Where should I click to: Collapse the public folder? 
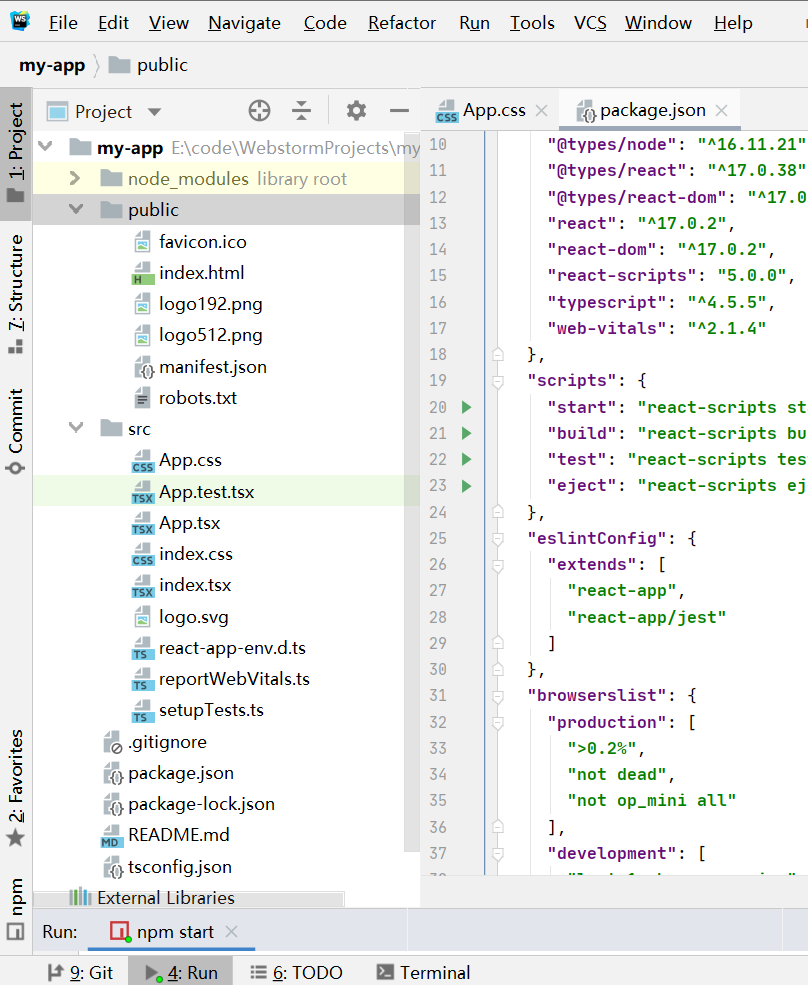click(x=76, y=209)
